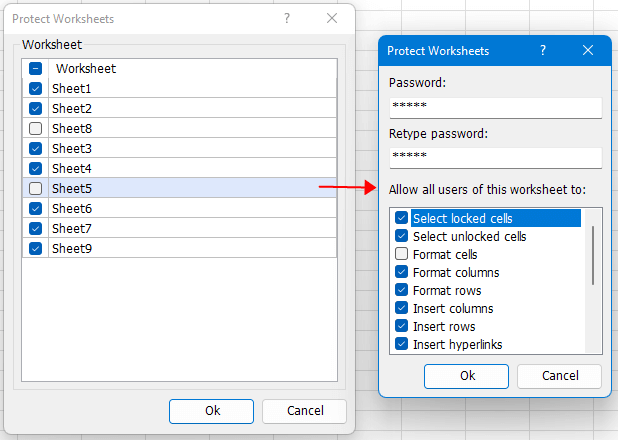
Task: Toggle the Insert rows permission
Action: point(401,326)
